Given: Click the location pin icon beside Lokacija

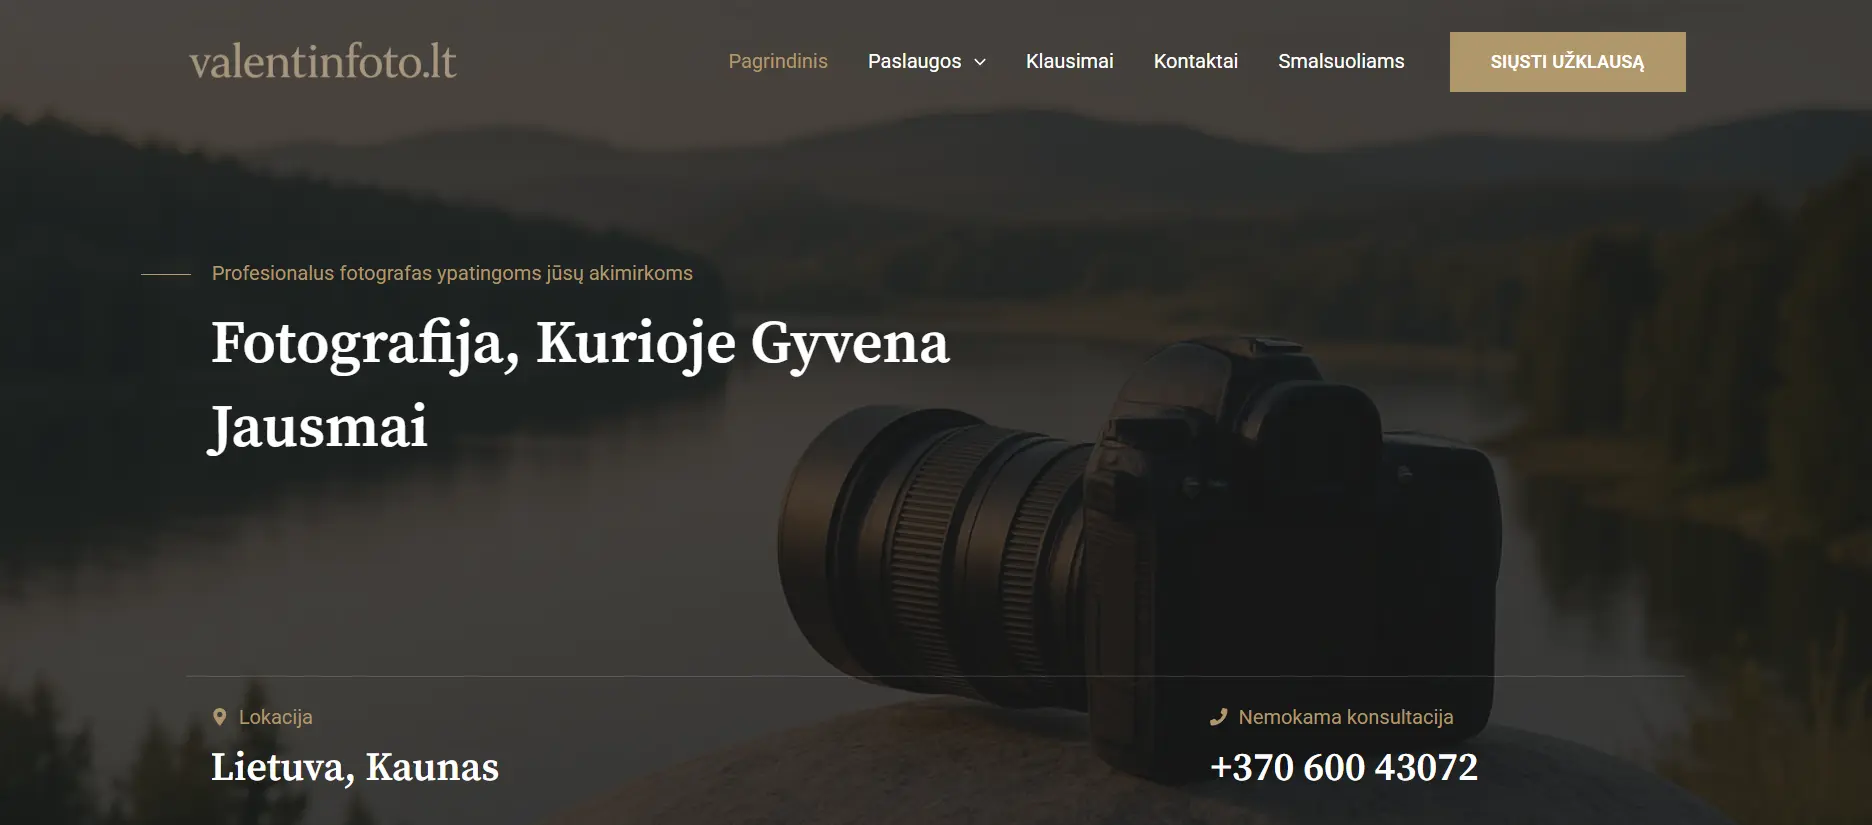Looking at the screenshot, I should [220, 717].
